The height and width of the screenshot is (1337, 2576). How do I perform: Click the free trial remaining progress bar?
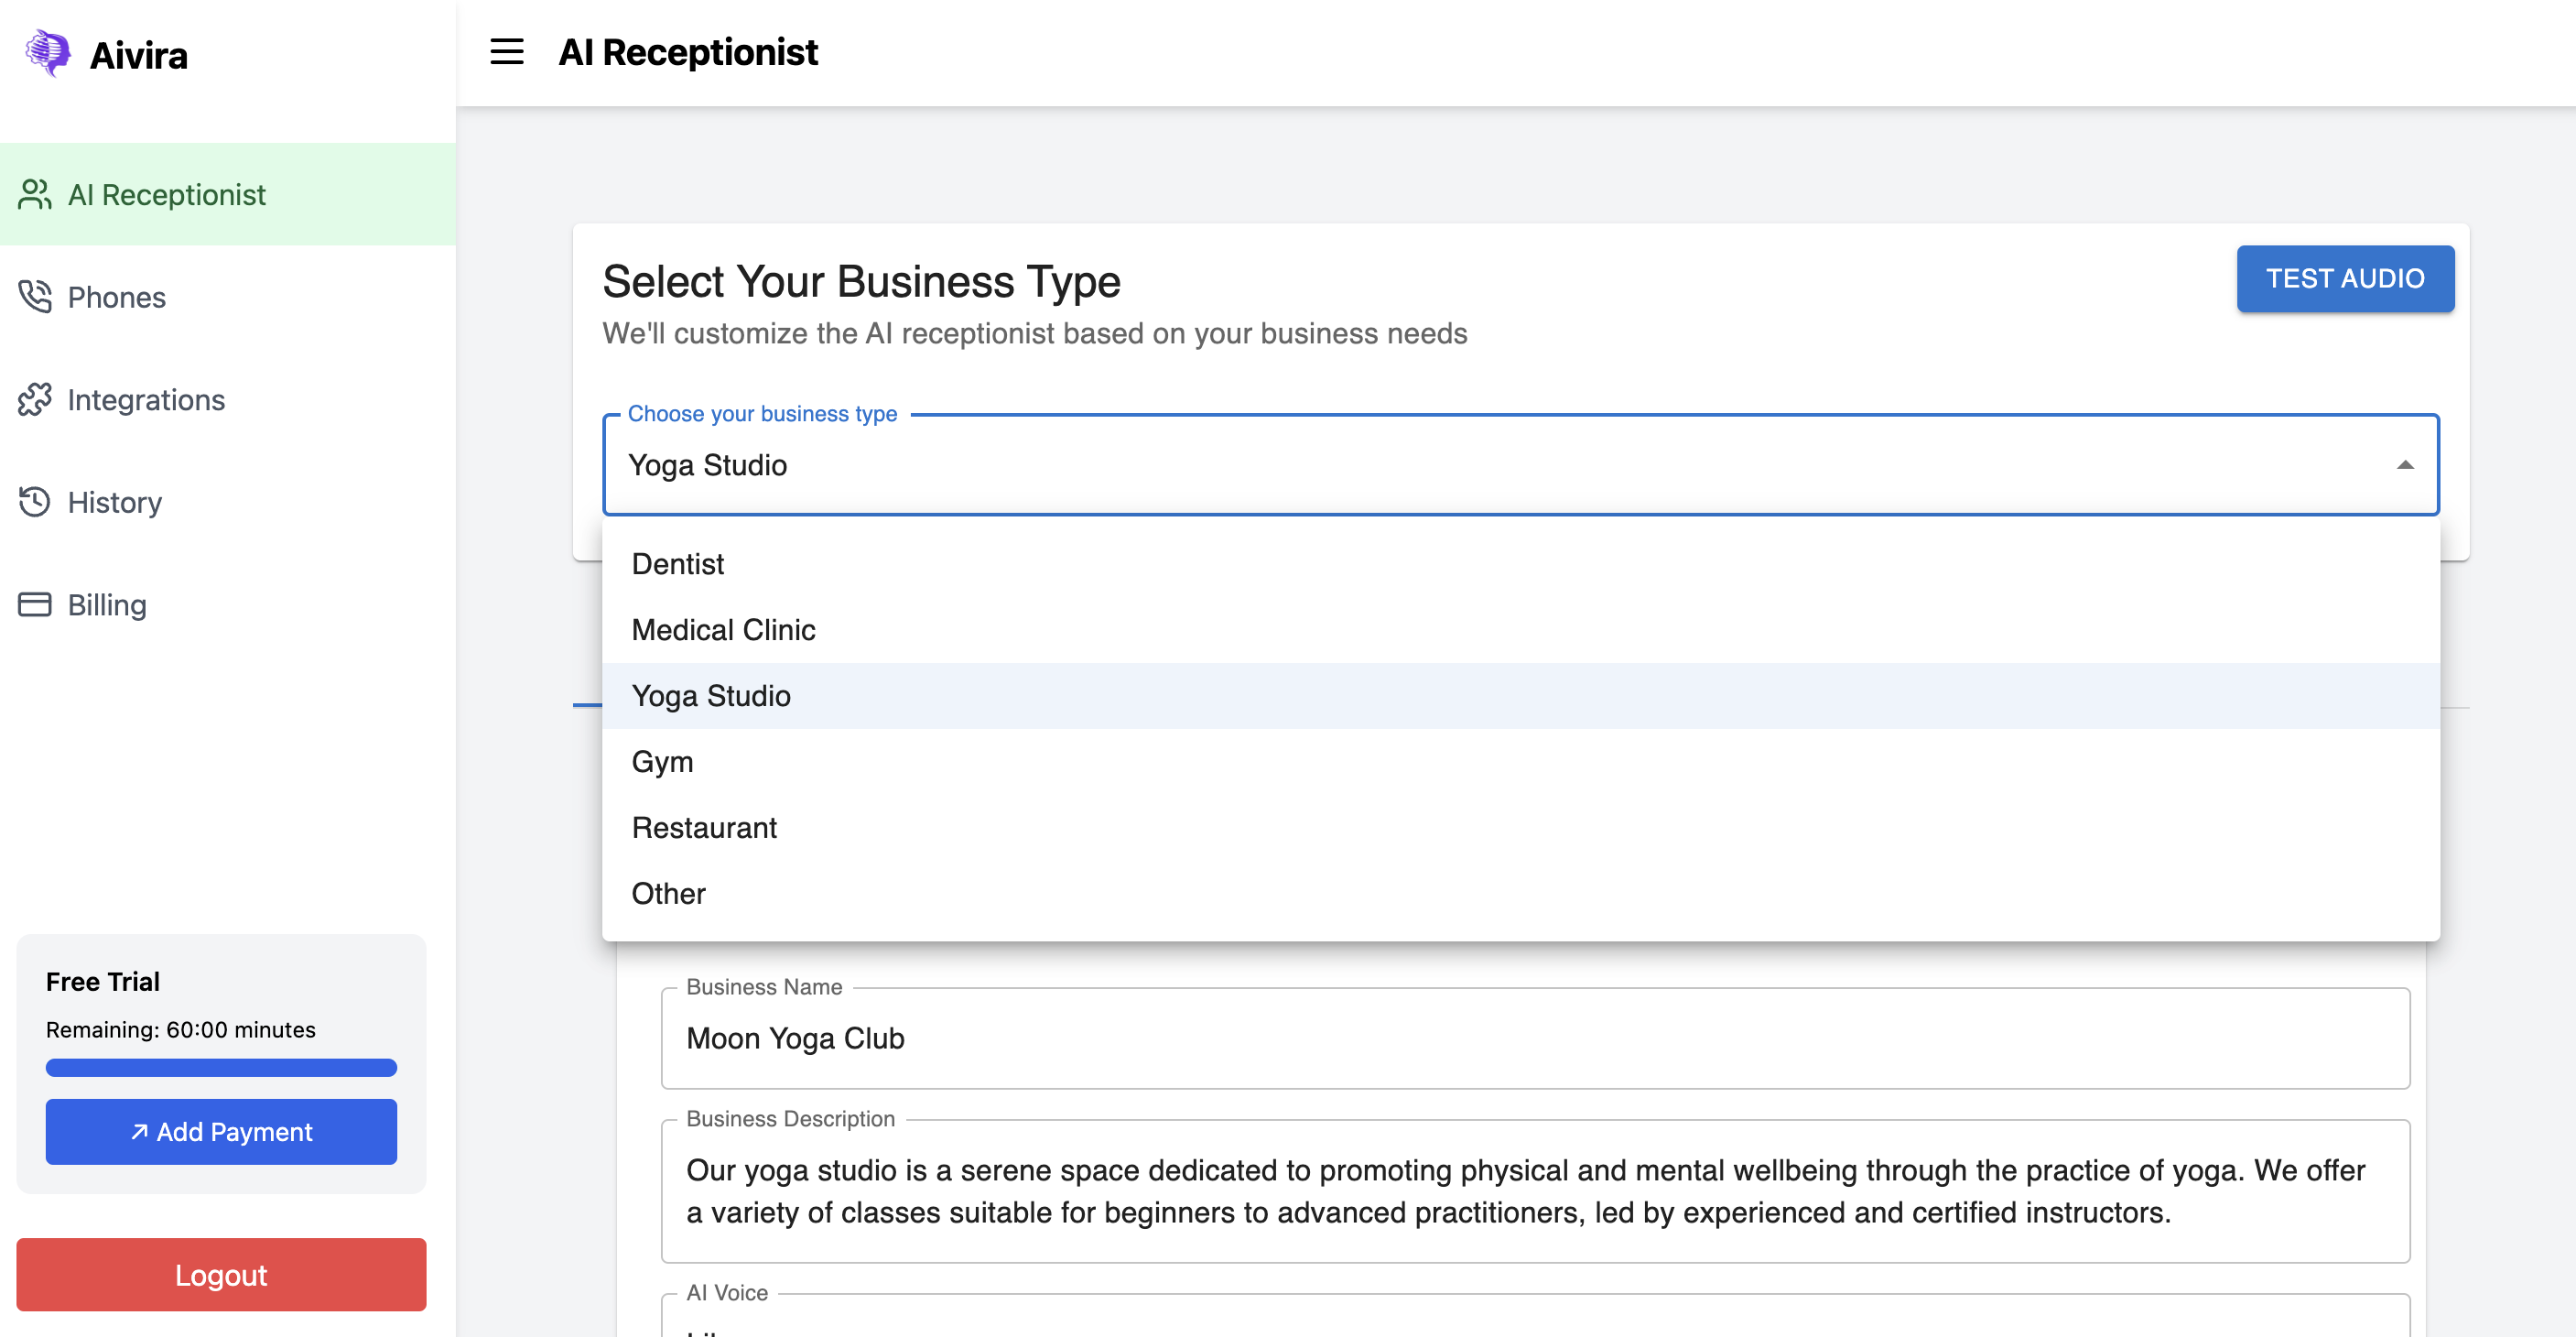(221, 1068)
